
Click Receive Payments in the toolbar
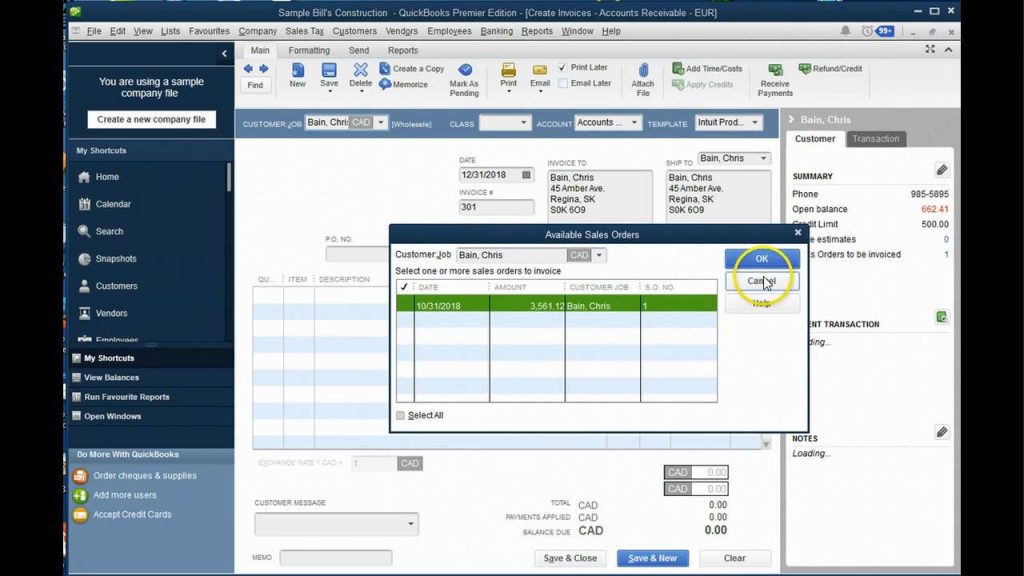point(774,82)
